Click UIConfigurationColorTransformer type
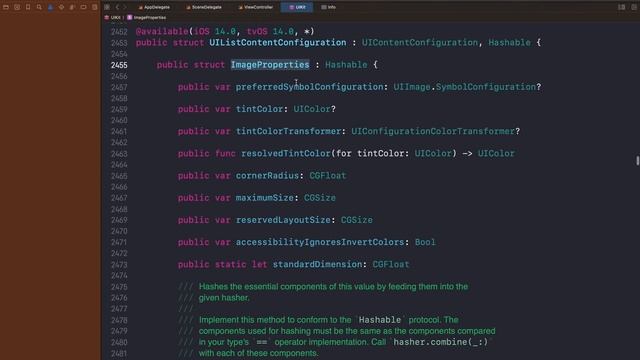Viewport: 640px width, 360px height. pyautogui.click(x=433, y=131)
